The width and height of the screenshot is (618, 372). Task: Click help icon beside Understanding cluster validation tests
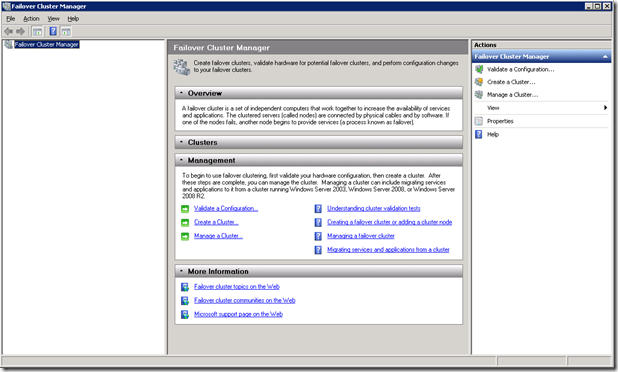[x=318, y=209]
